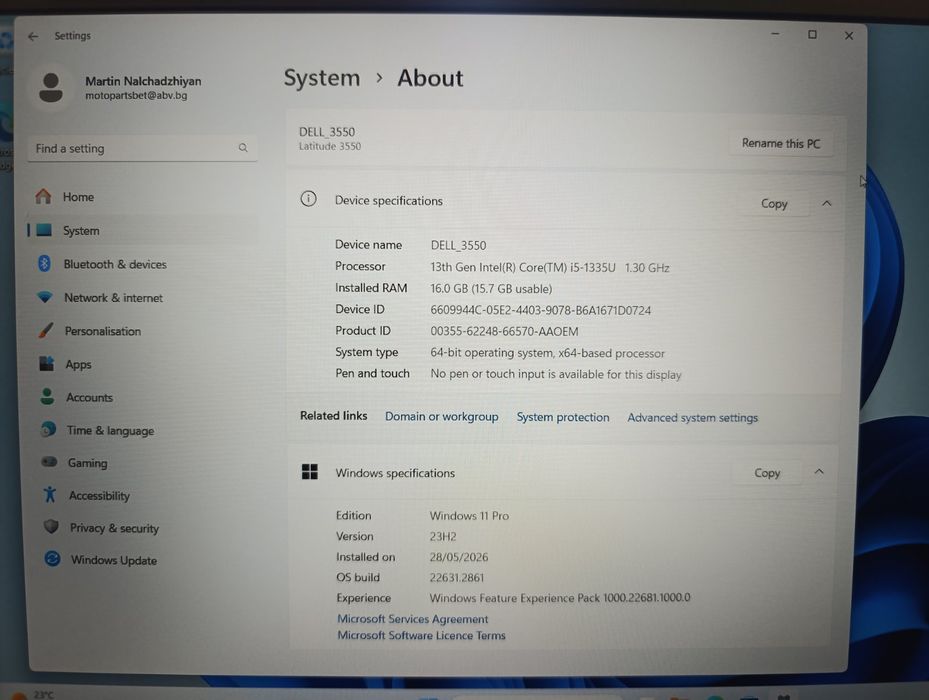Copy the Device specifications
929x700 pixels.
(774, 203)
